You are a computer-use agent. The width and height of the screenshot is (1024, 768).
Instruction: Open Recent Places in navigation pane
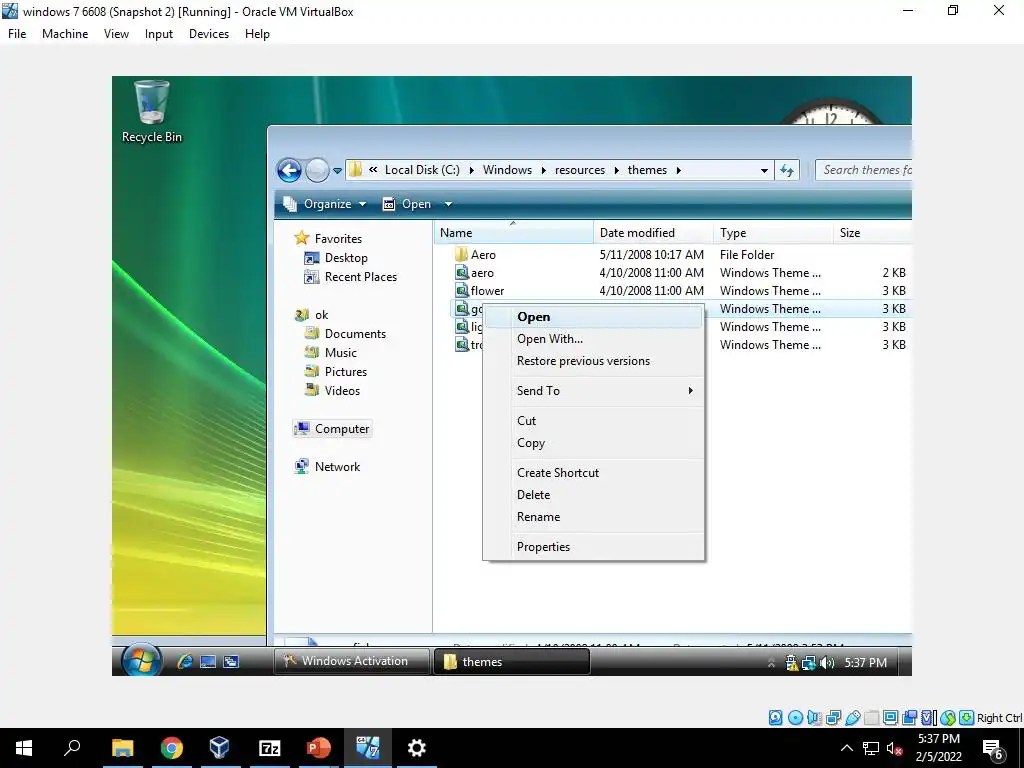coord(351,277)
